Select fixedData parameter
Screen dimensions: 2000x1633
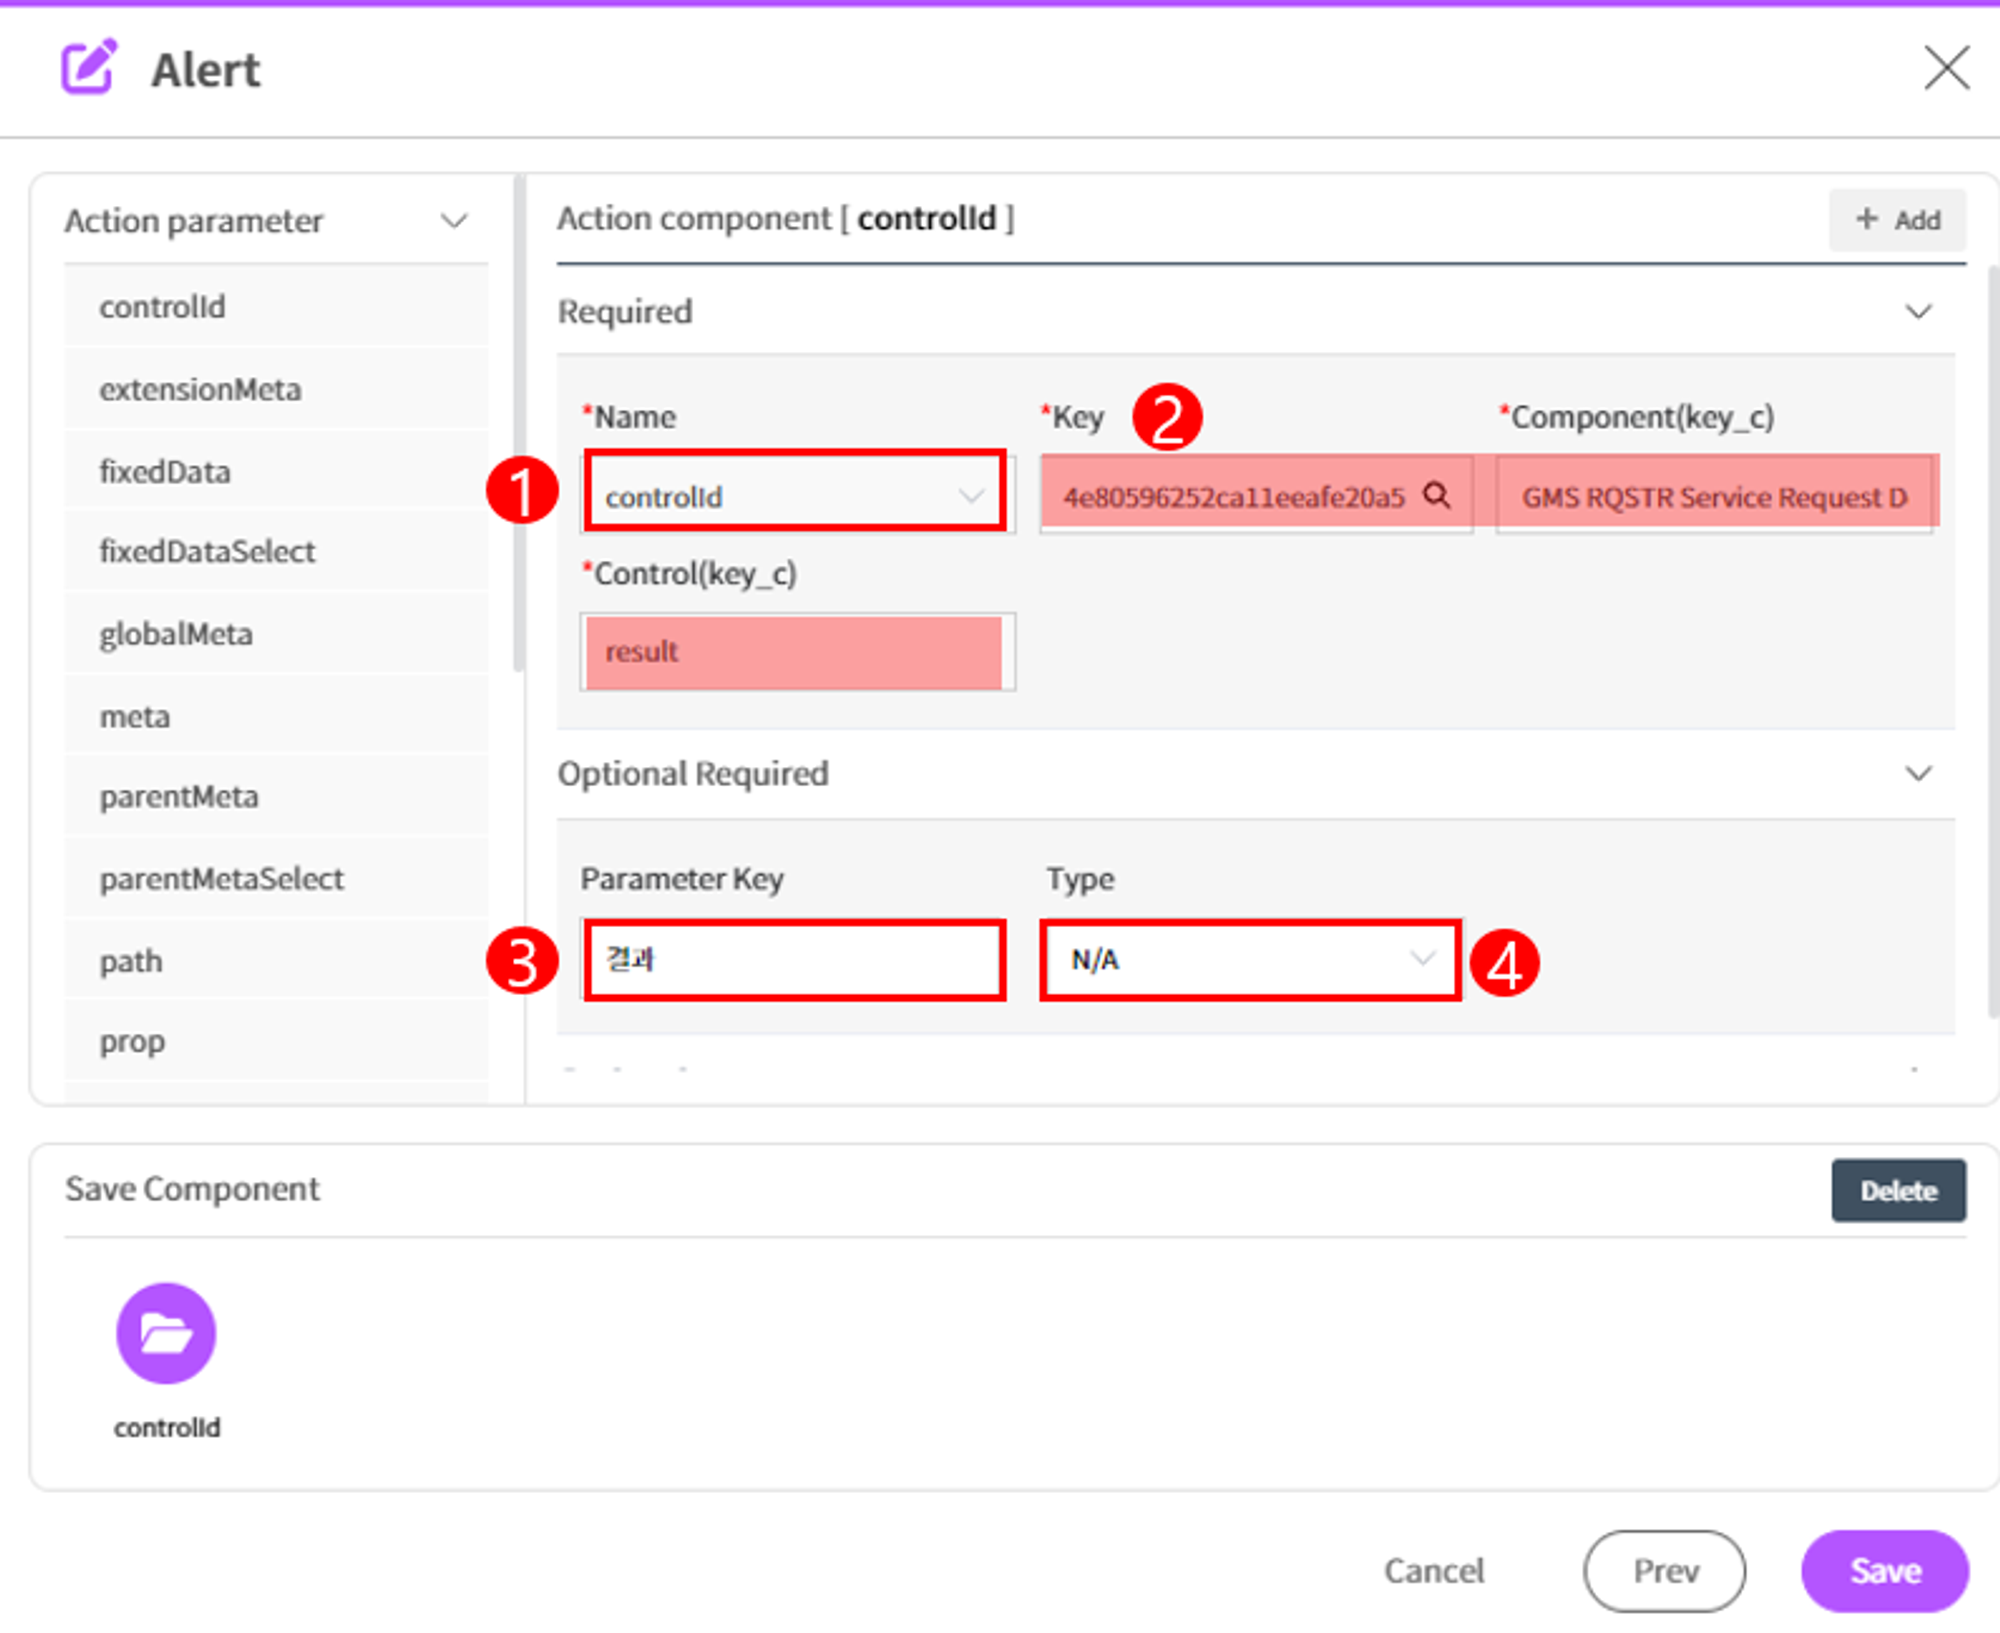[x=276, y=471]
